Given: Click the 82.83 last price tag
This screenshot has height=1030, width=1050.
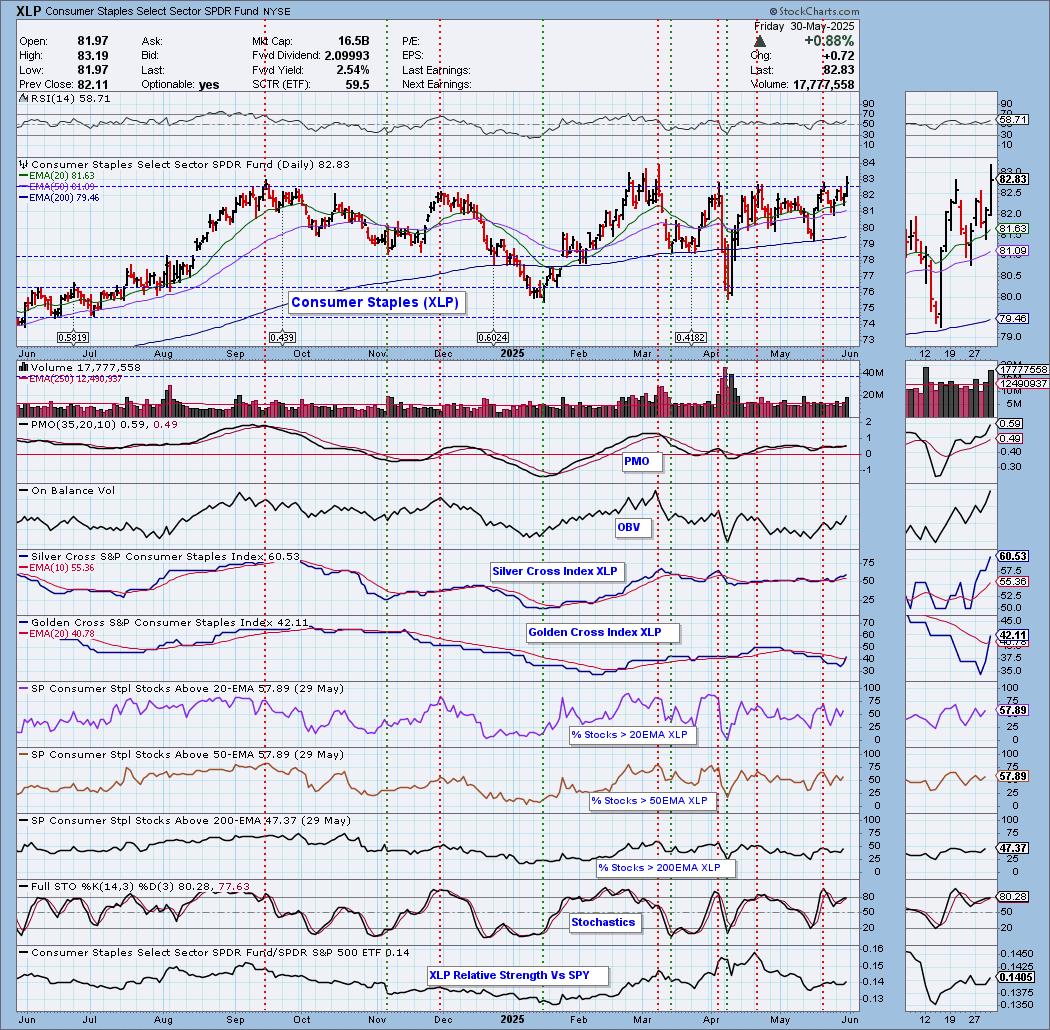Looking at the screenshot, I should [1012, 179].
